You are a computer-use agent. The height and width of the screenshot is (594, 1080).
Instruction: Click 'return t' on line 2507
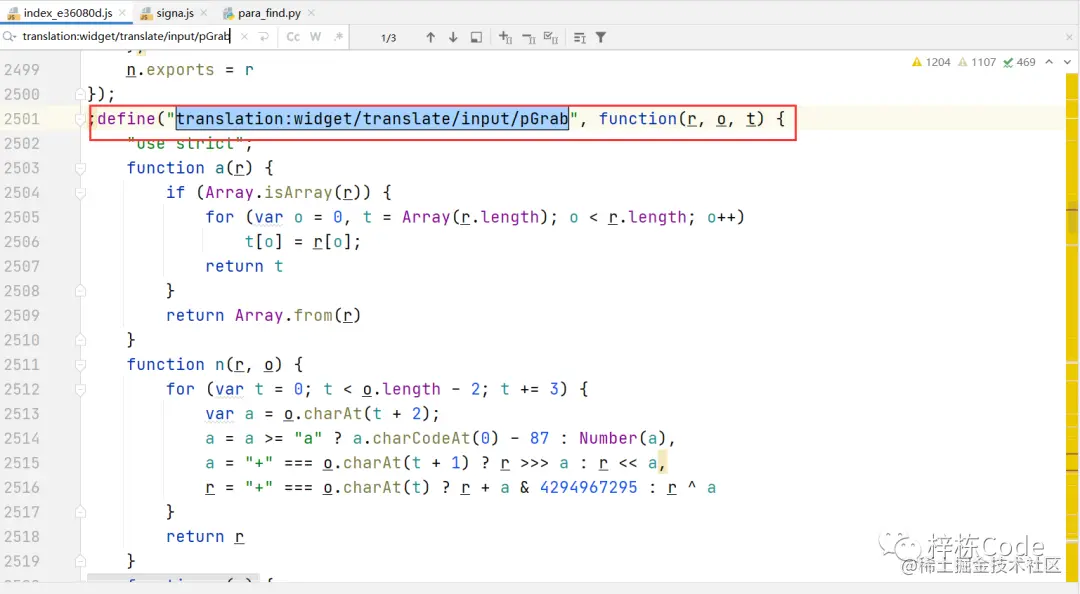click(x=244, y=266)
